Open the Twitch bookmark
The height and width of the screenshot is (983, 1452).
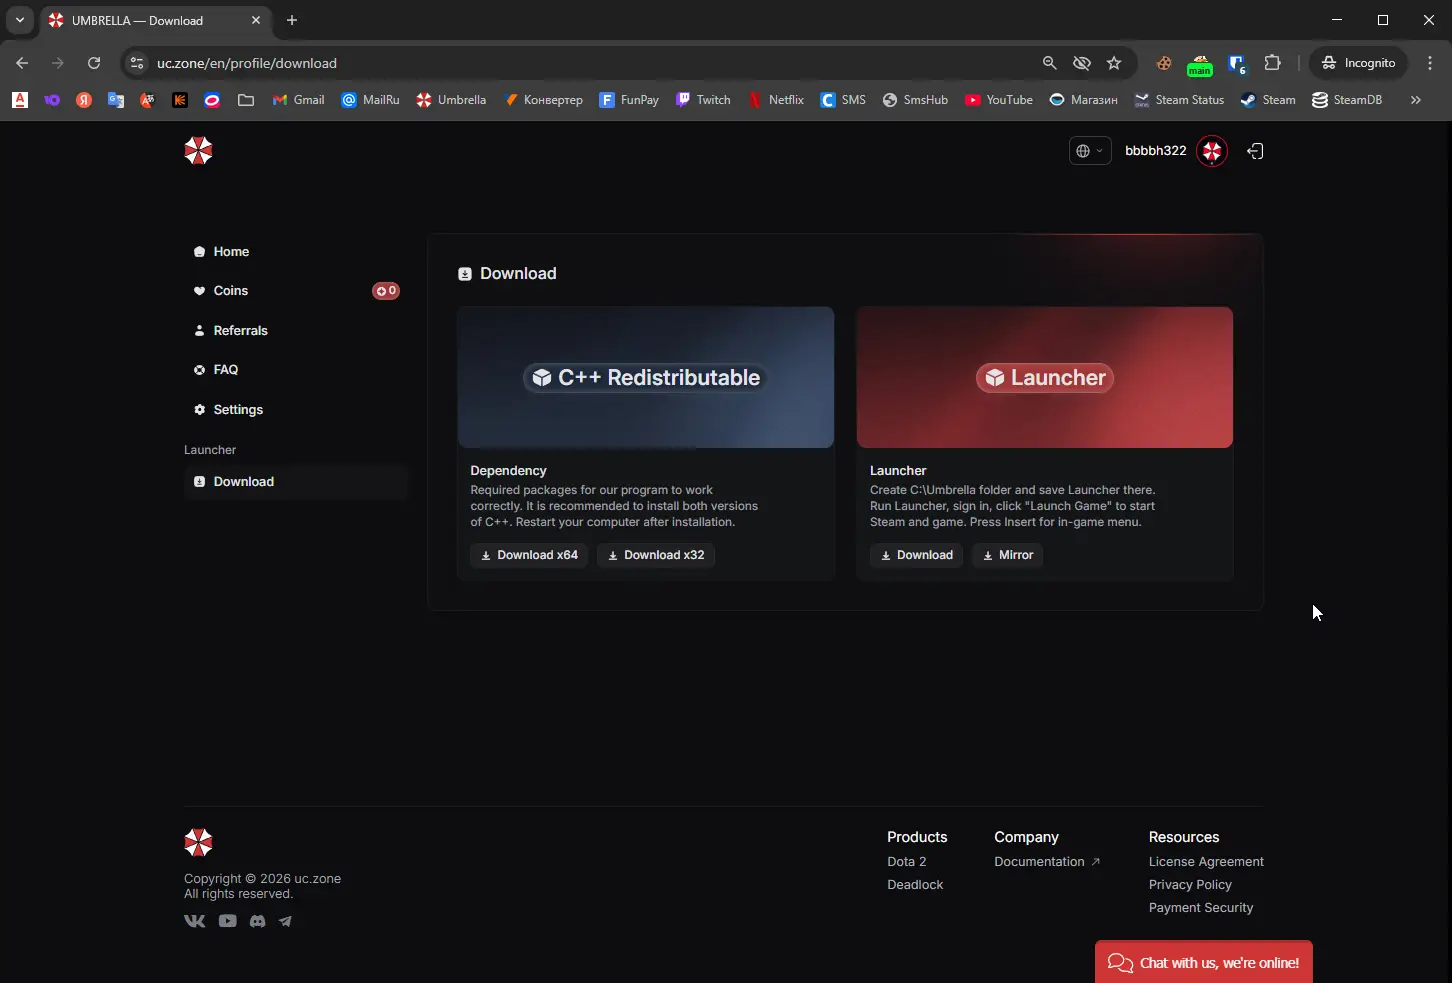(704, 100)
